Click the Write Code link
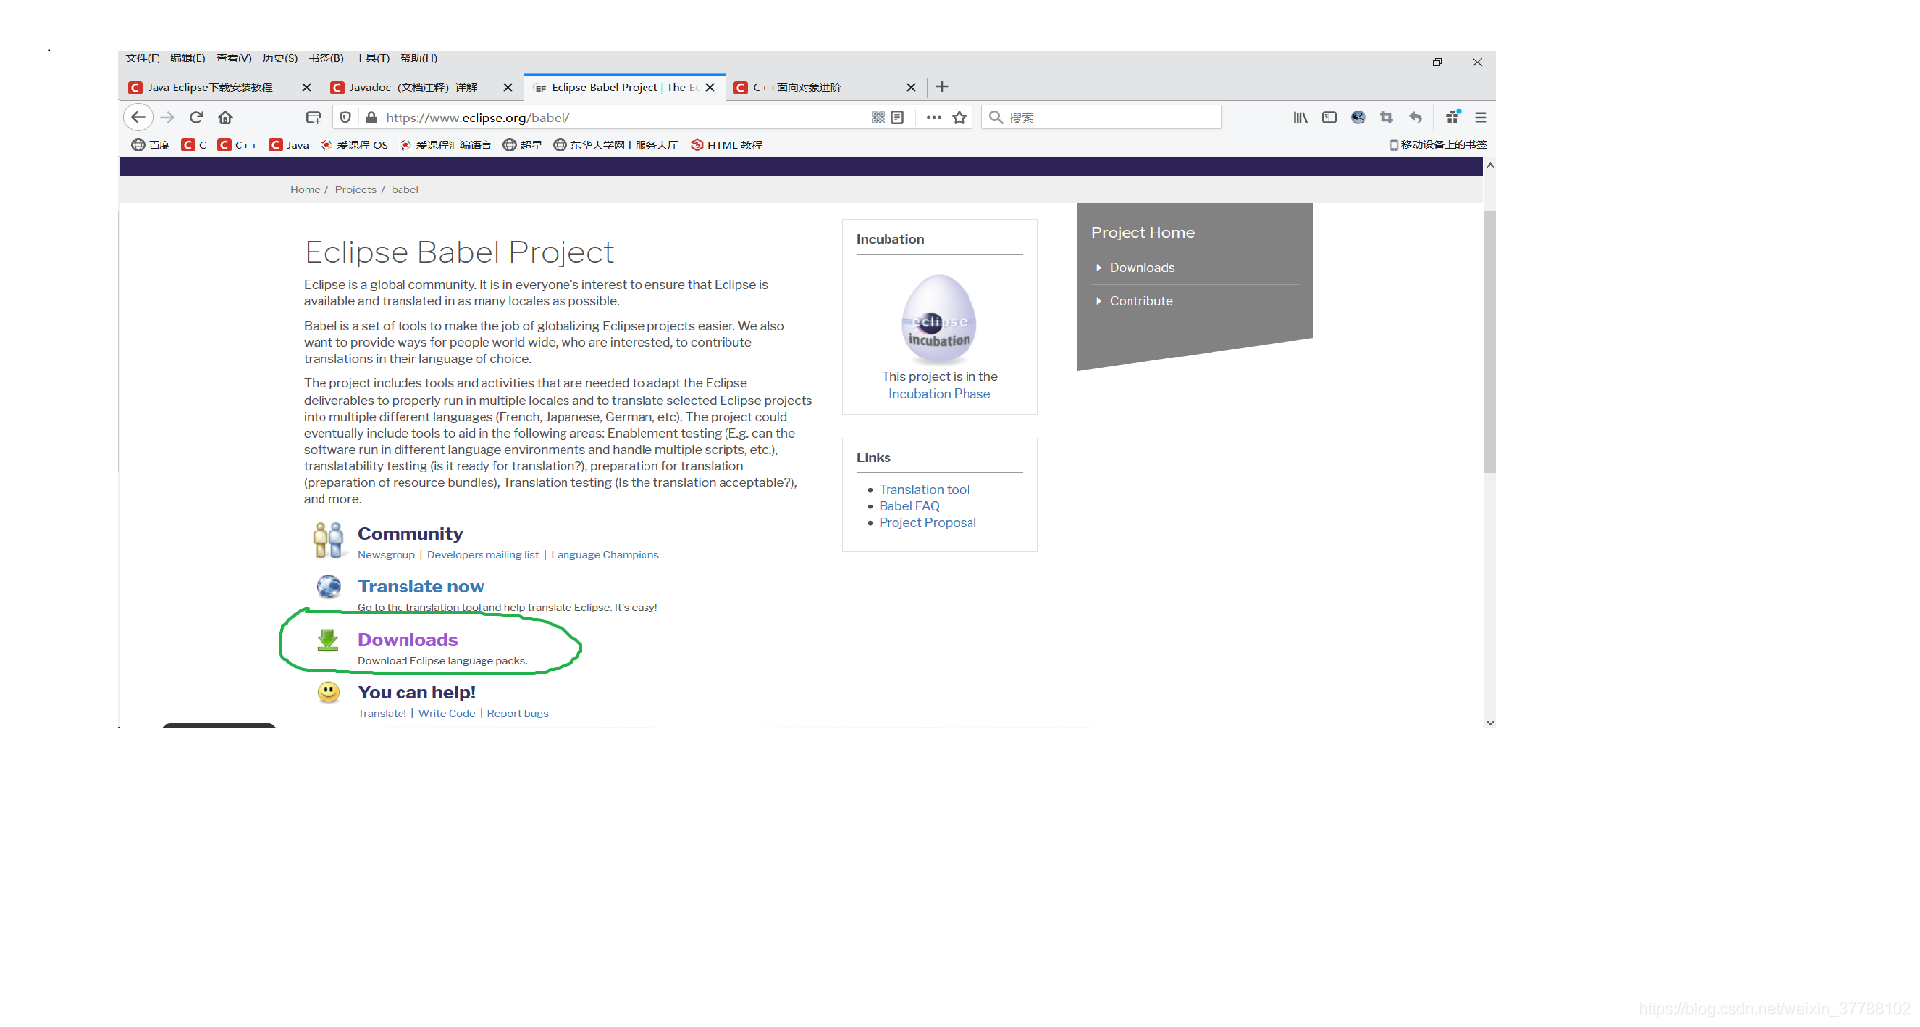 click(x=446, y=714)
